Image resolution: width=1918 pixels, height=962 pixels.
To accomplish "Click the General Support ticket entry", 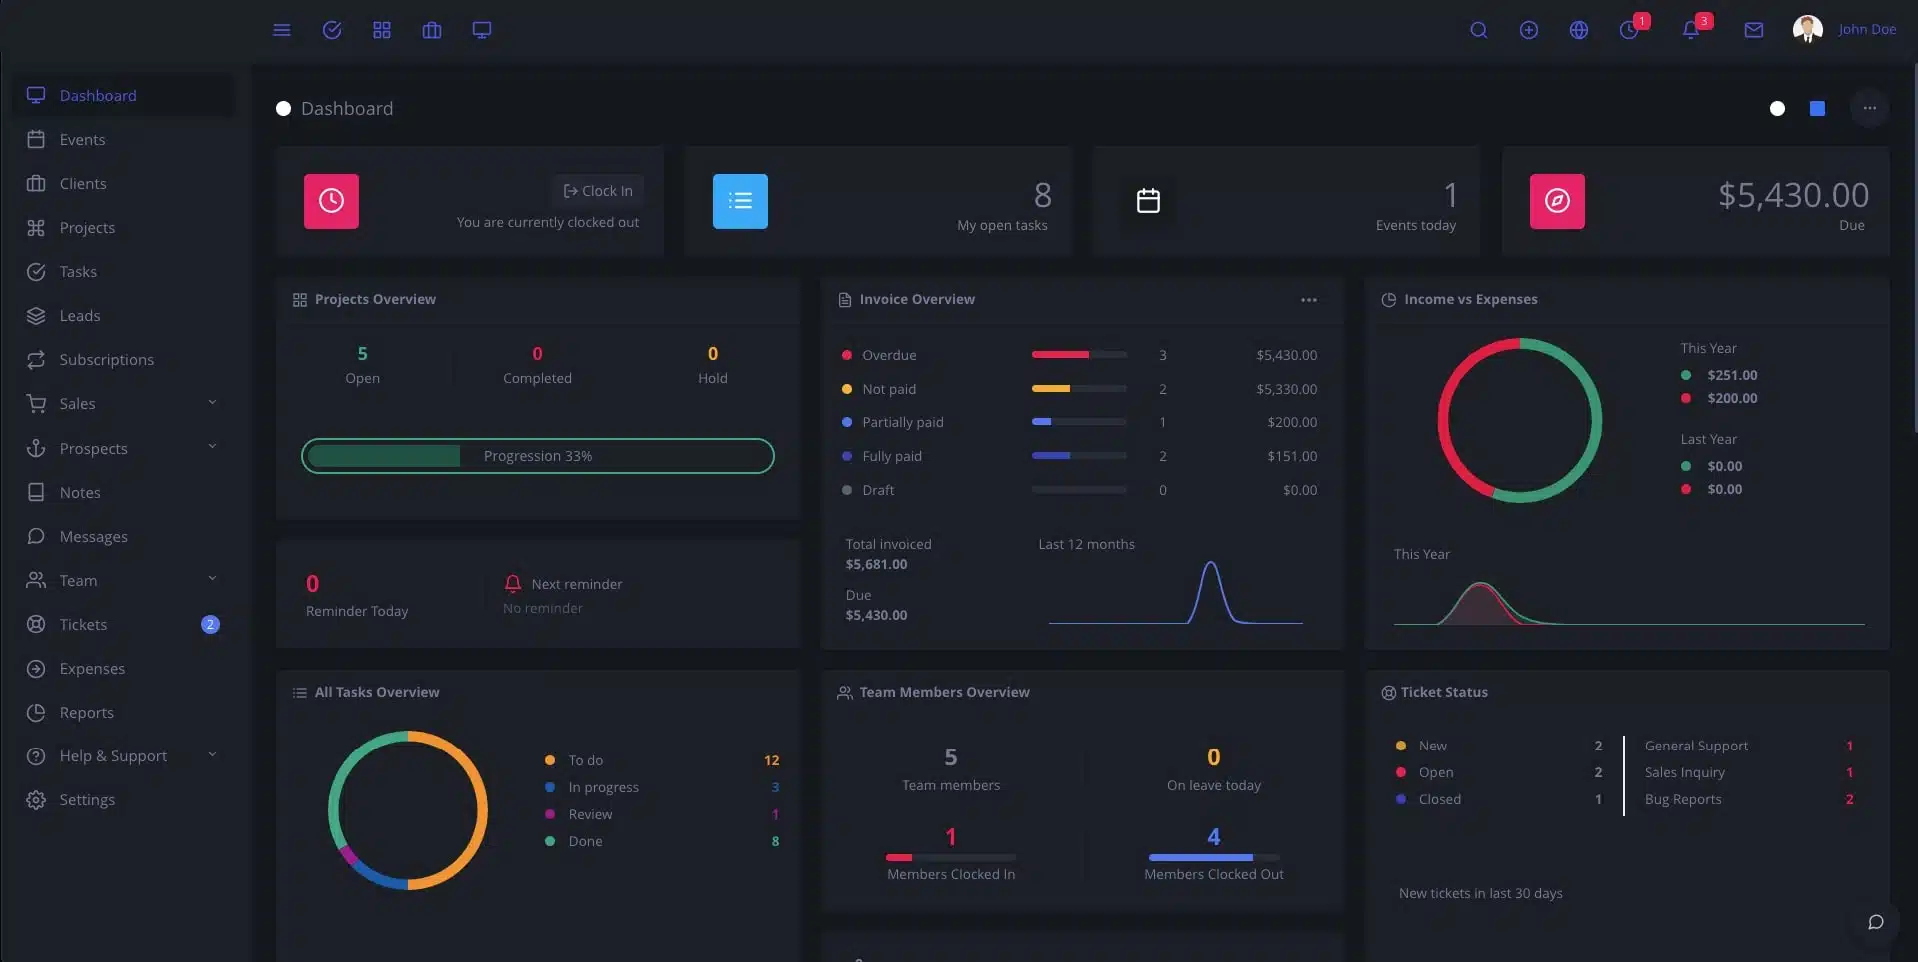I will coord(1696,746).
